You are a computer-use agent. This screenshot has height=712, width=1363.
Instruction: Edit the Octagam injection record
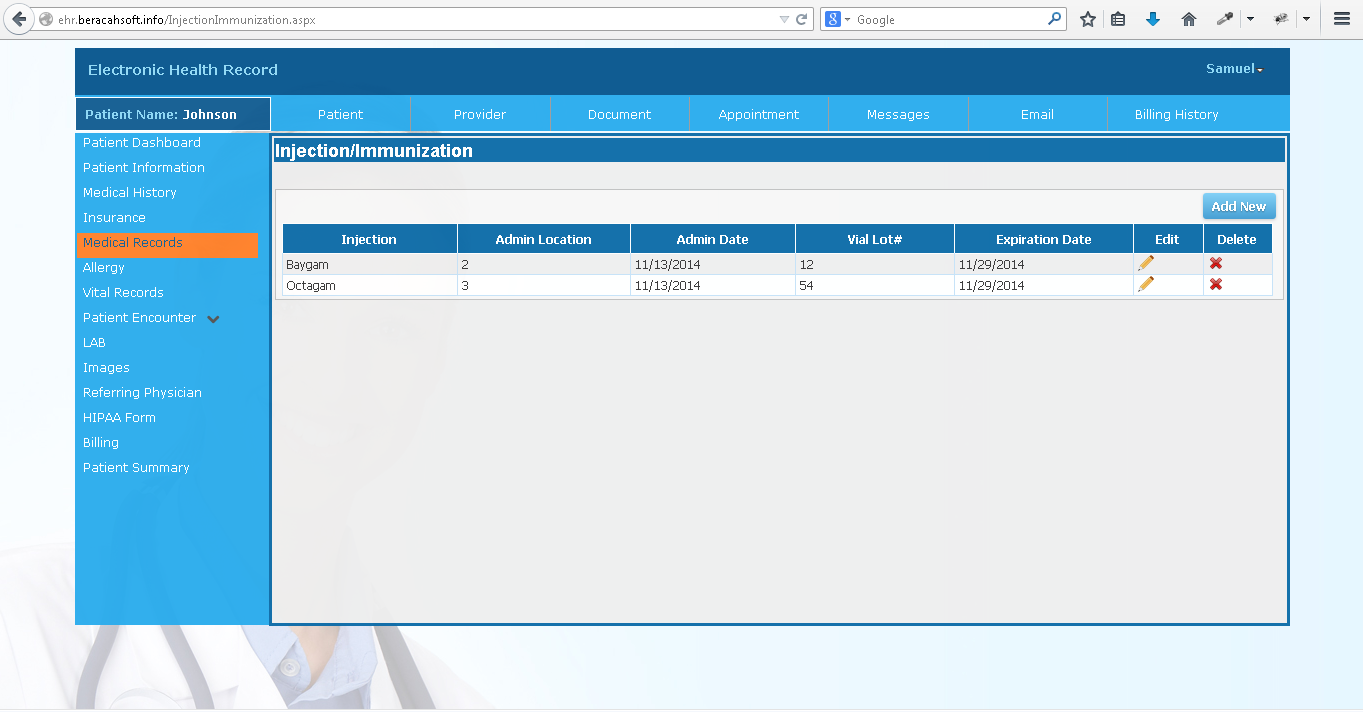point(1146,284)
